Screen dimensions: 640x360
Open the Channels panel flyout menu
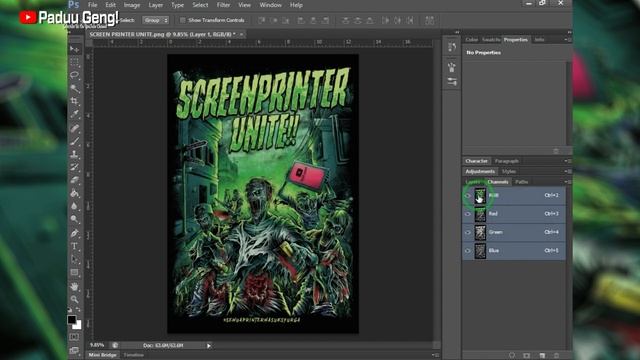567,182
